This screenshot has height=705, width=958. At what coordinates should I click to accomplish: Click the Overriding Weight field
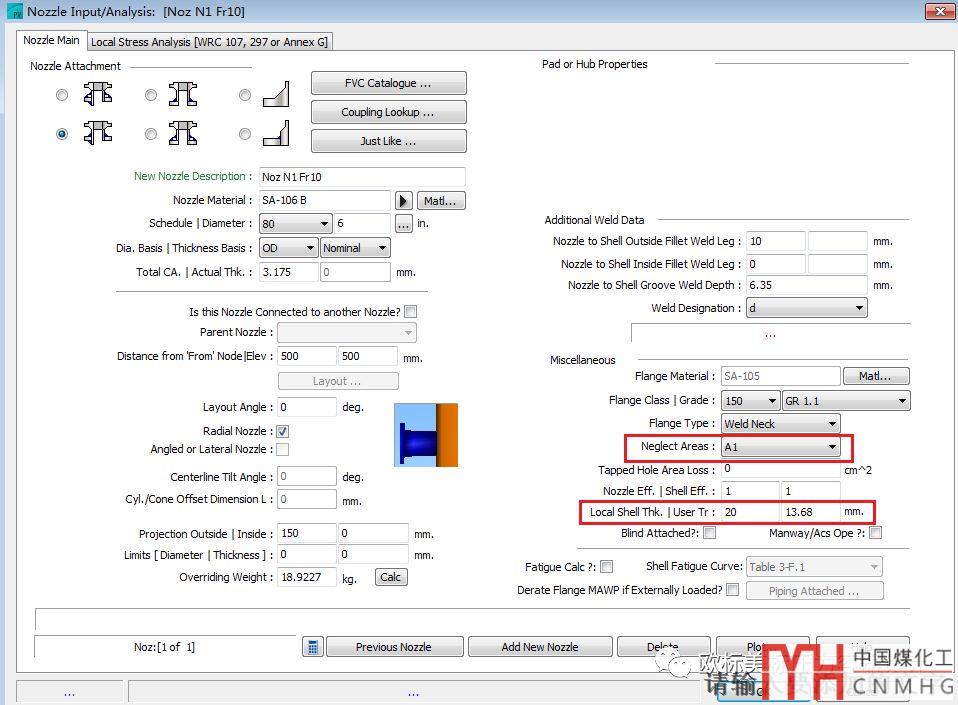307,577
